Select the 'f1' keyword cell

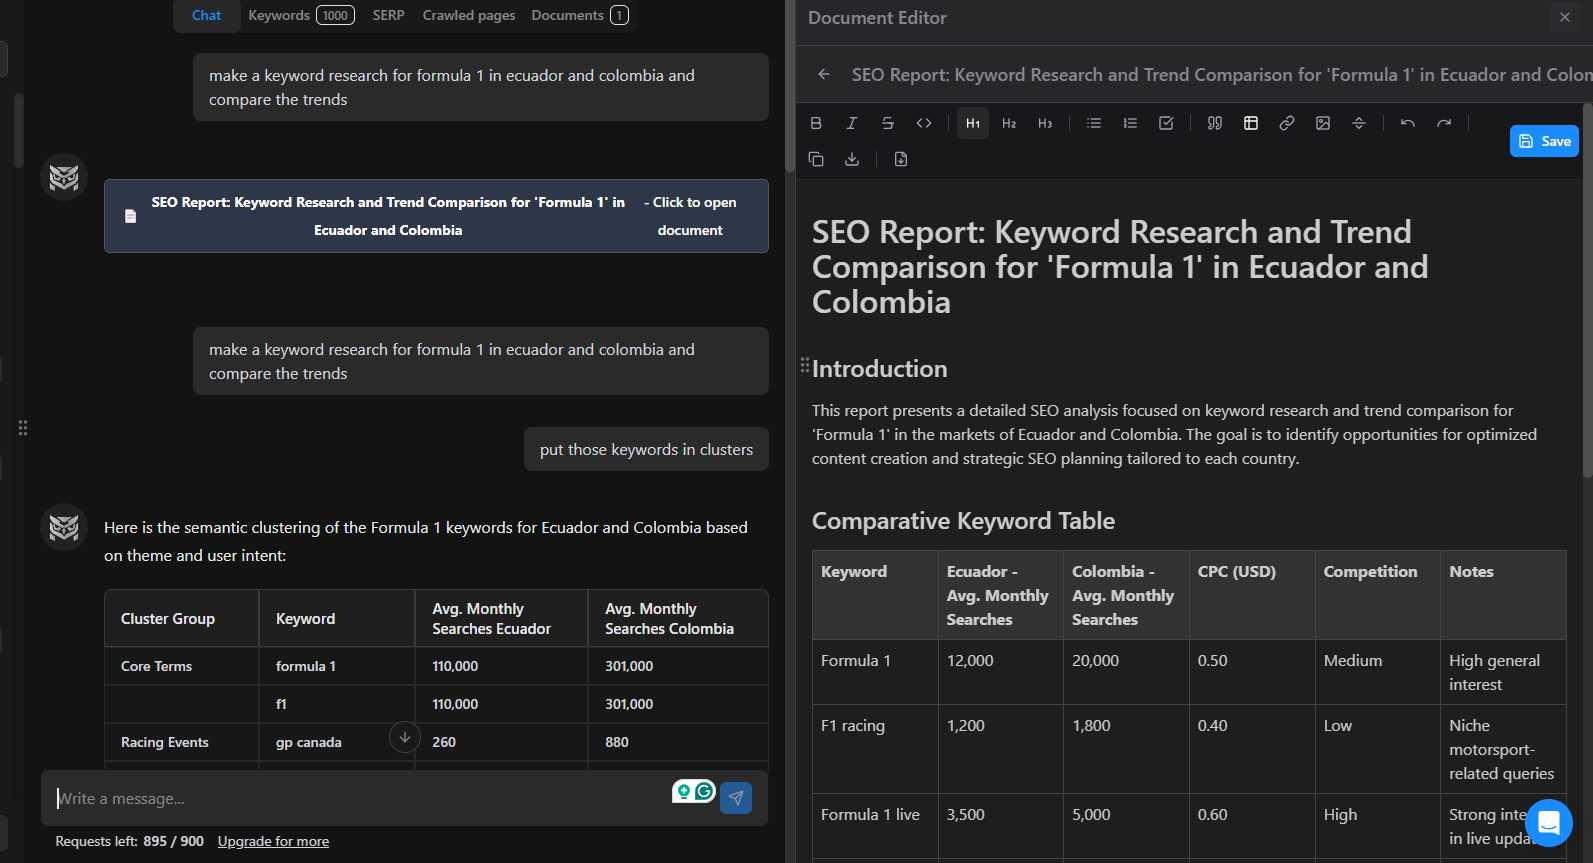pos(337,704)
